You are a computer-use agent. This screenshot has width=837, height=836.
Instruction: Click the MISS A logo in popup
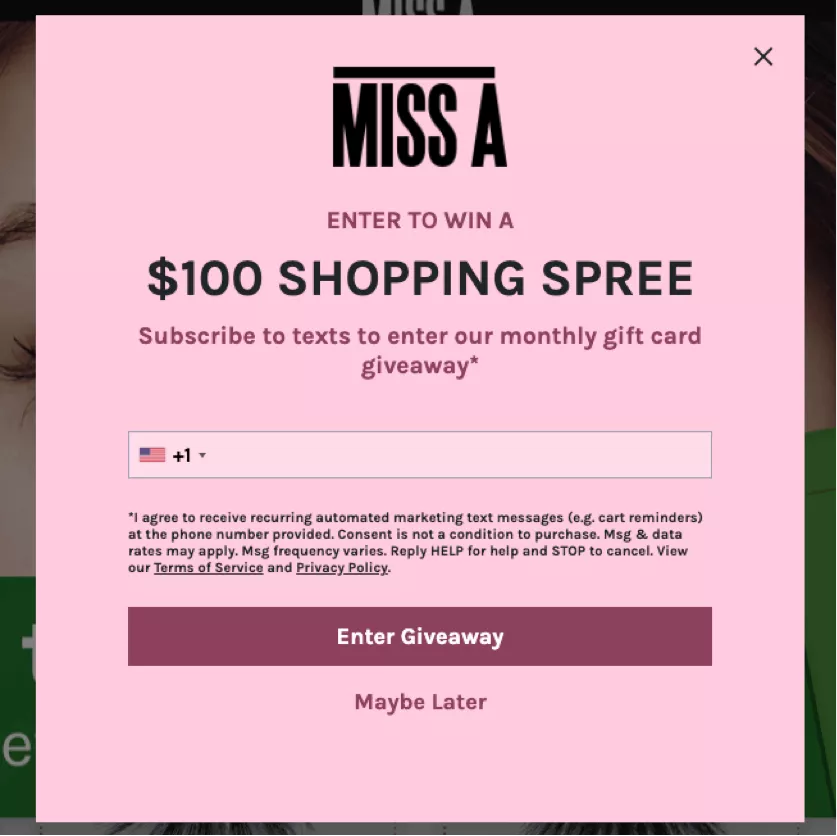(x=420, y=117)
